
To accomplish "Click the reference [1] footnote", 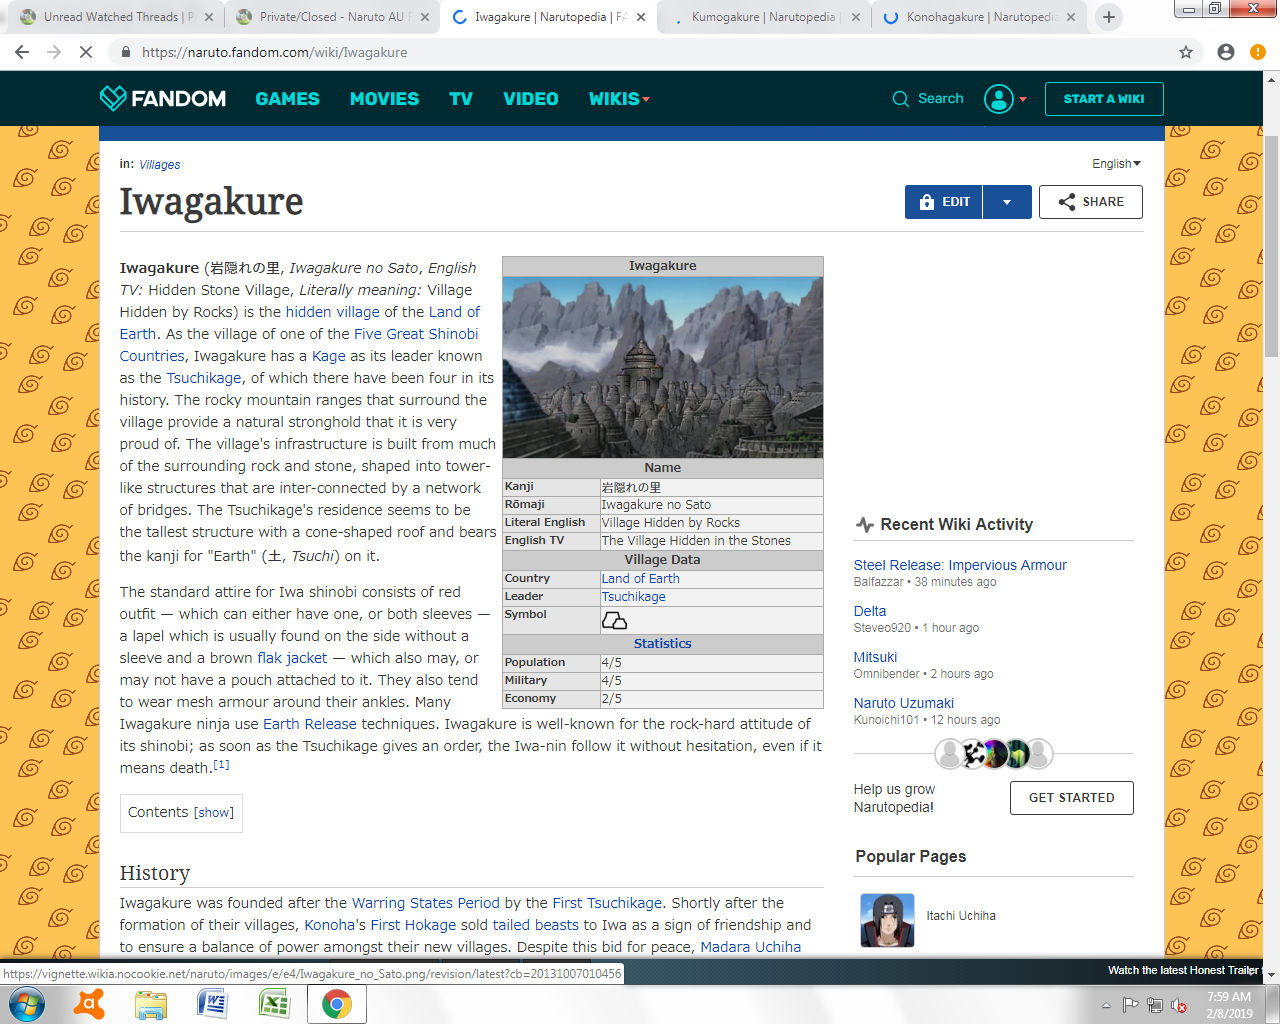I will [221, 765].
